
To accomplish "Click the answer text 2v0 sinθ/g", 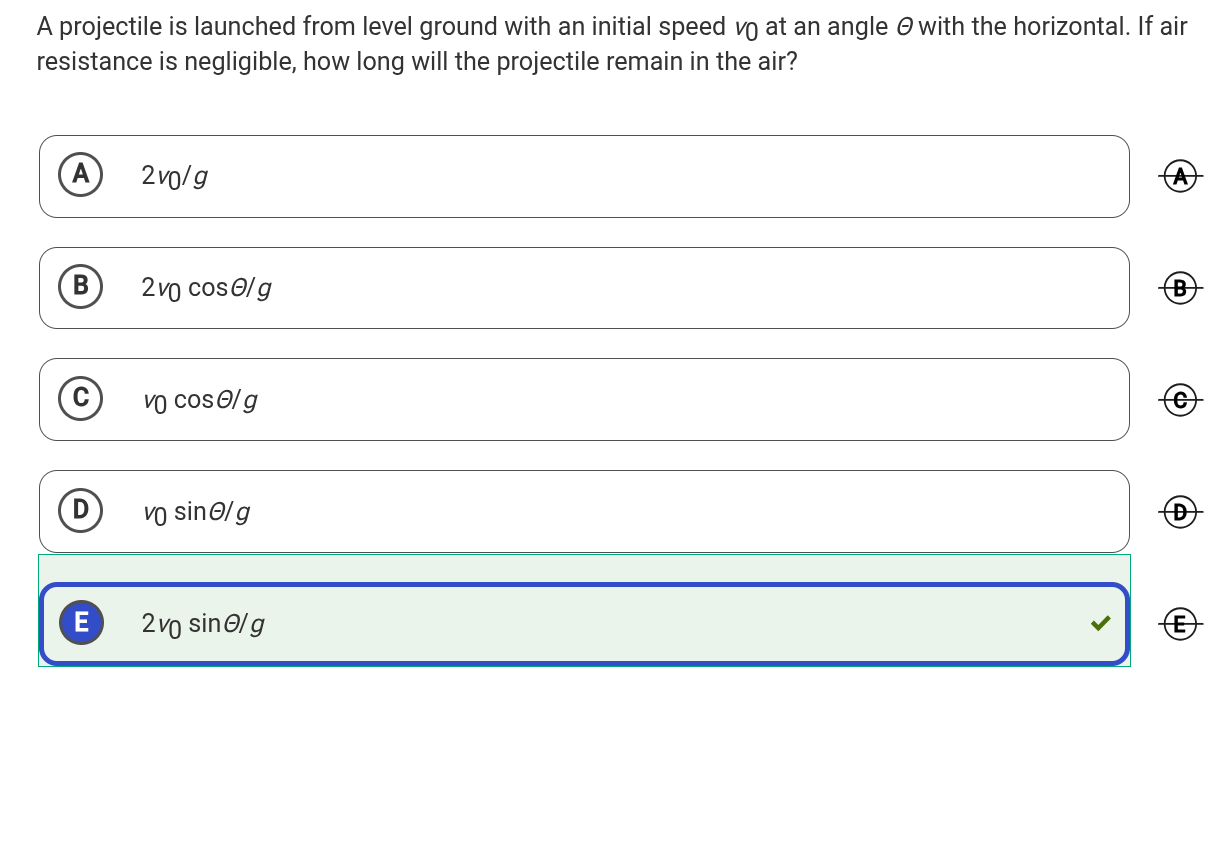I will pos(203,625).
